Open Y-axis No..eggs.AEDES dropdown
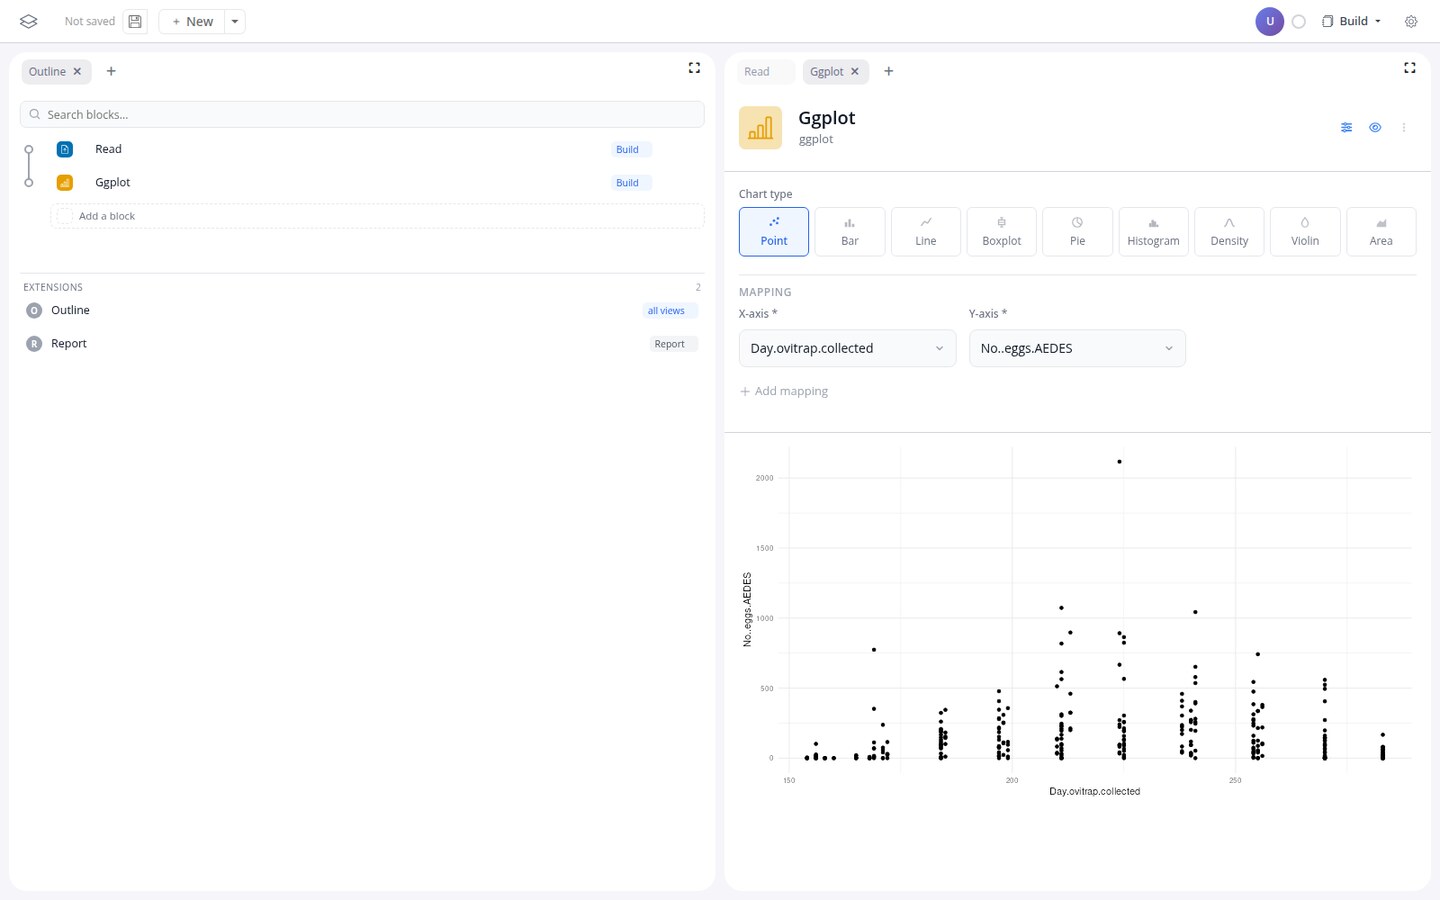The height and width of the screenshot is (900, 1440). (1077, 348)
